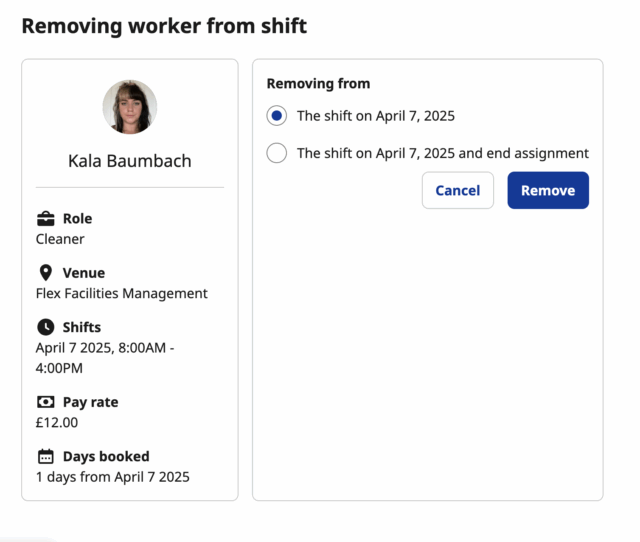Click the 'Removing worker from shift' heading
The image size is (640, 542).
point(164,26)
